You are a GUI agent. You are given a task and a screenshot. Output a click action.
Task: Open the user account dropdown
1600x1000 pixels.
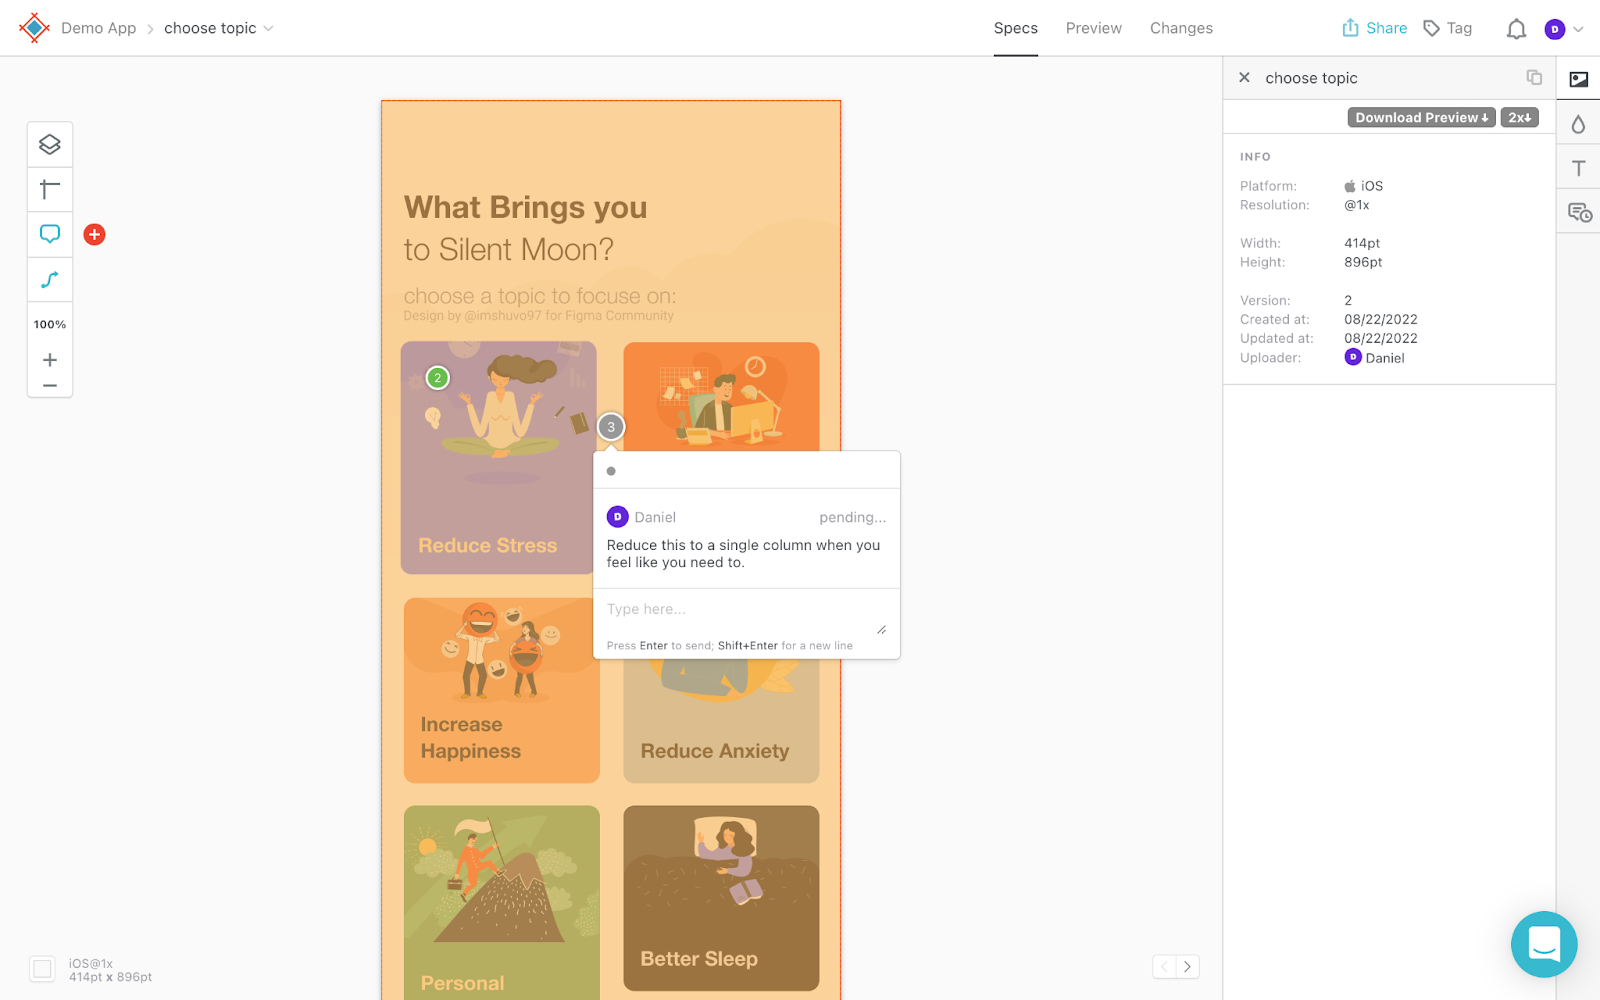[x=1579, y=29]
